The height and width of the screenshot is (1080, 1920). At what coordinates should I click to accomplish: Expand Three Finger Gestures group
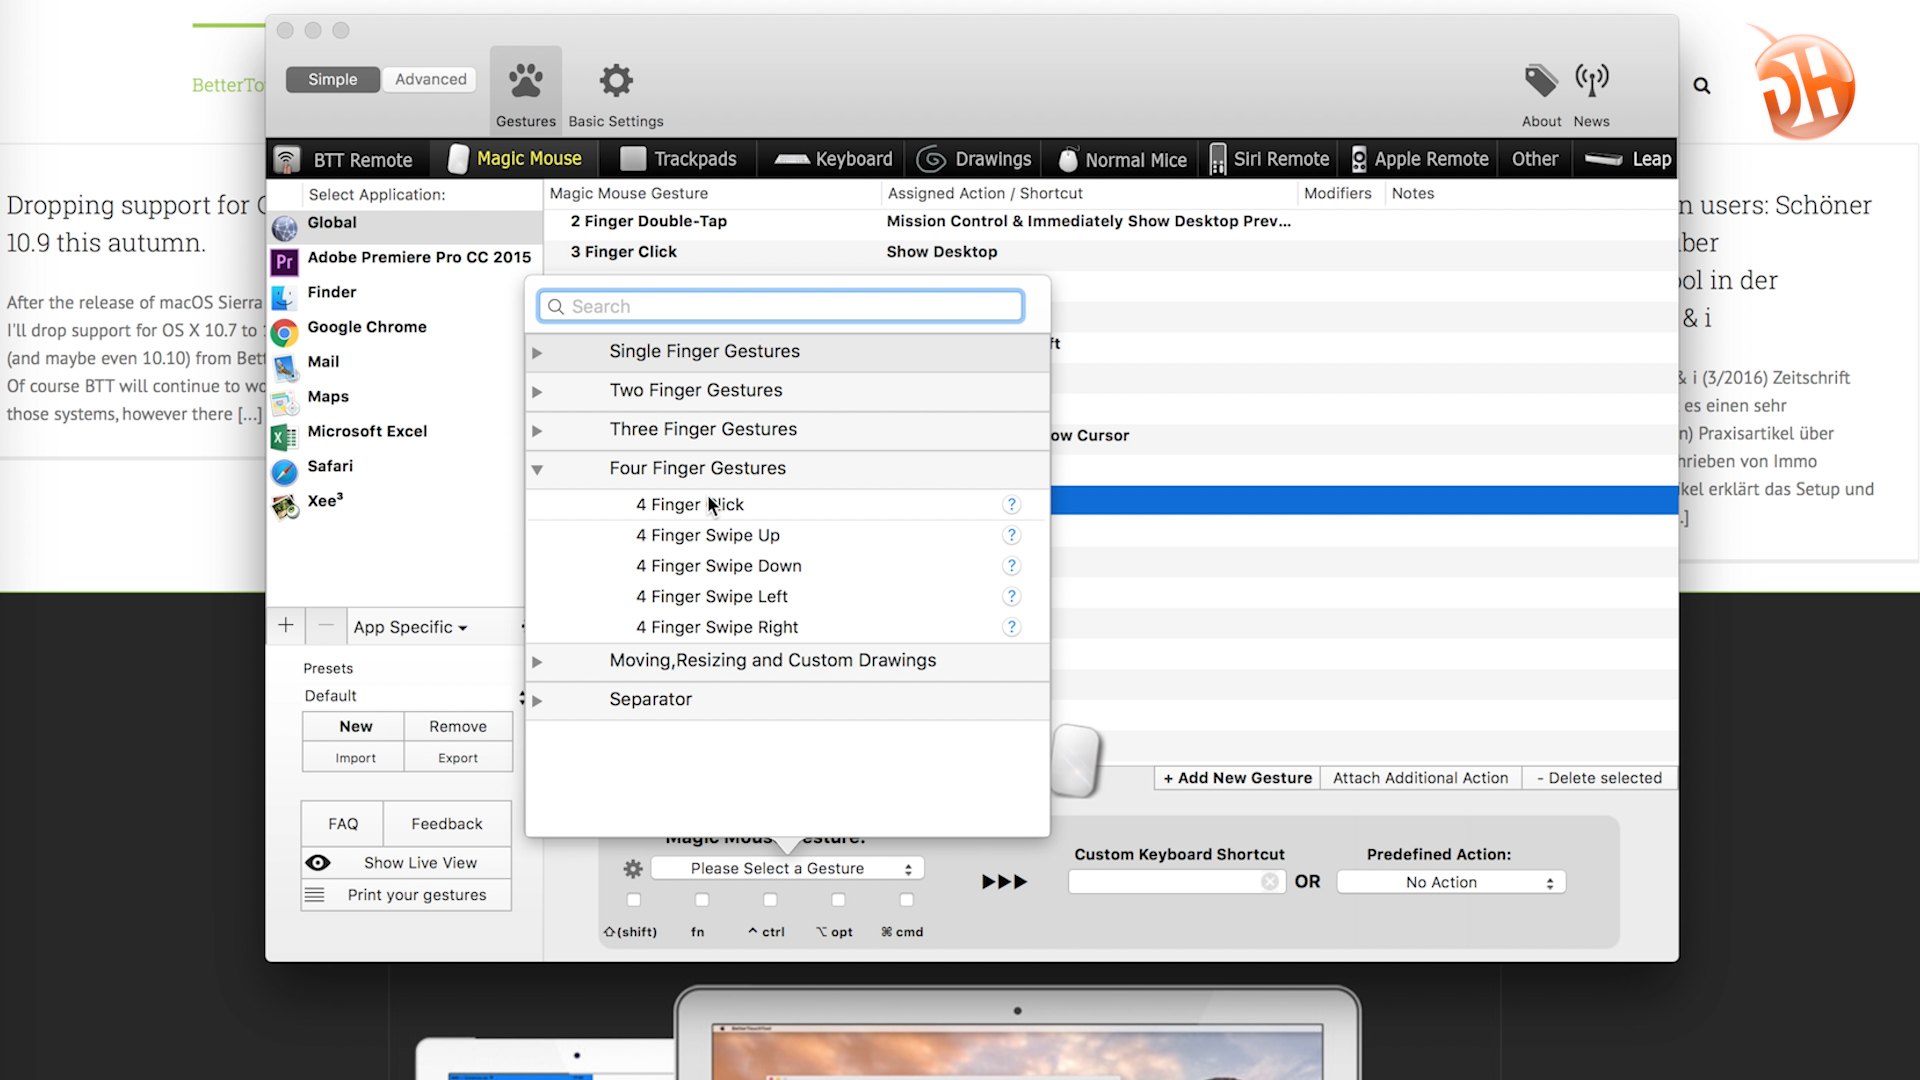click(x=537, y=431)
